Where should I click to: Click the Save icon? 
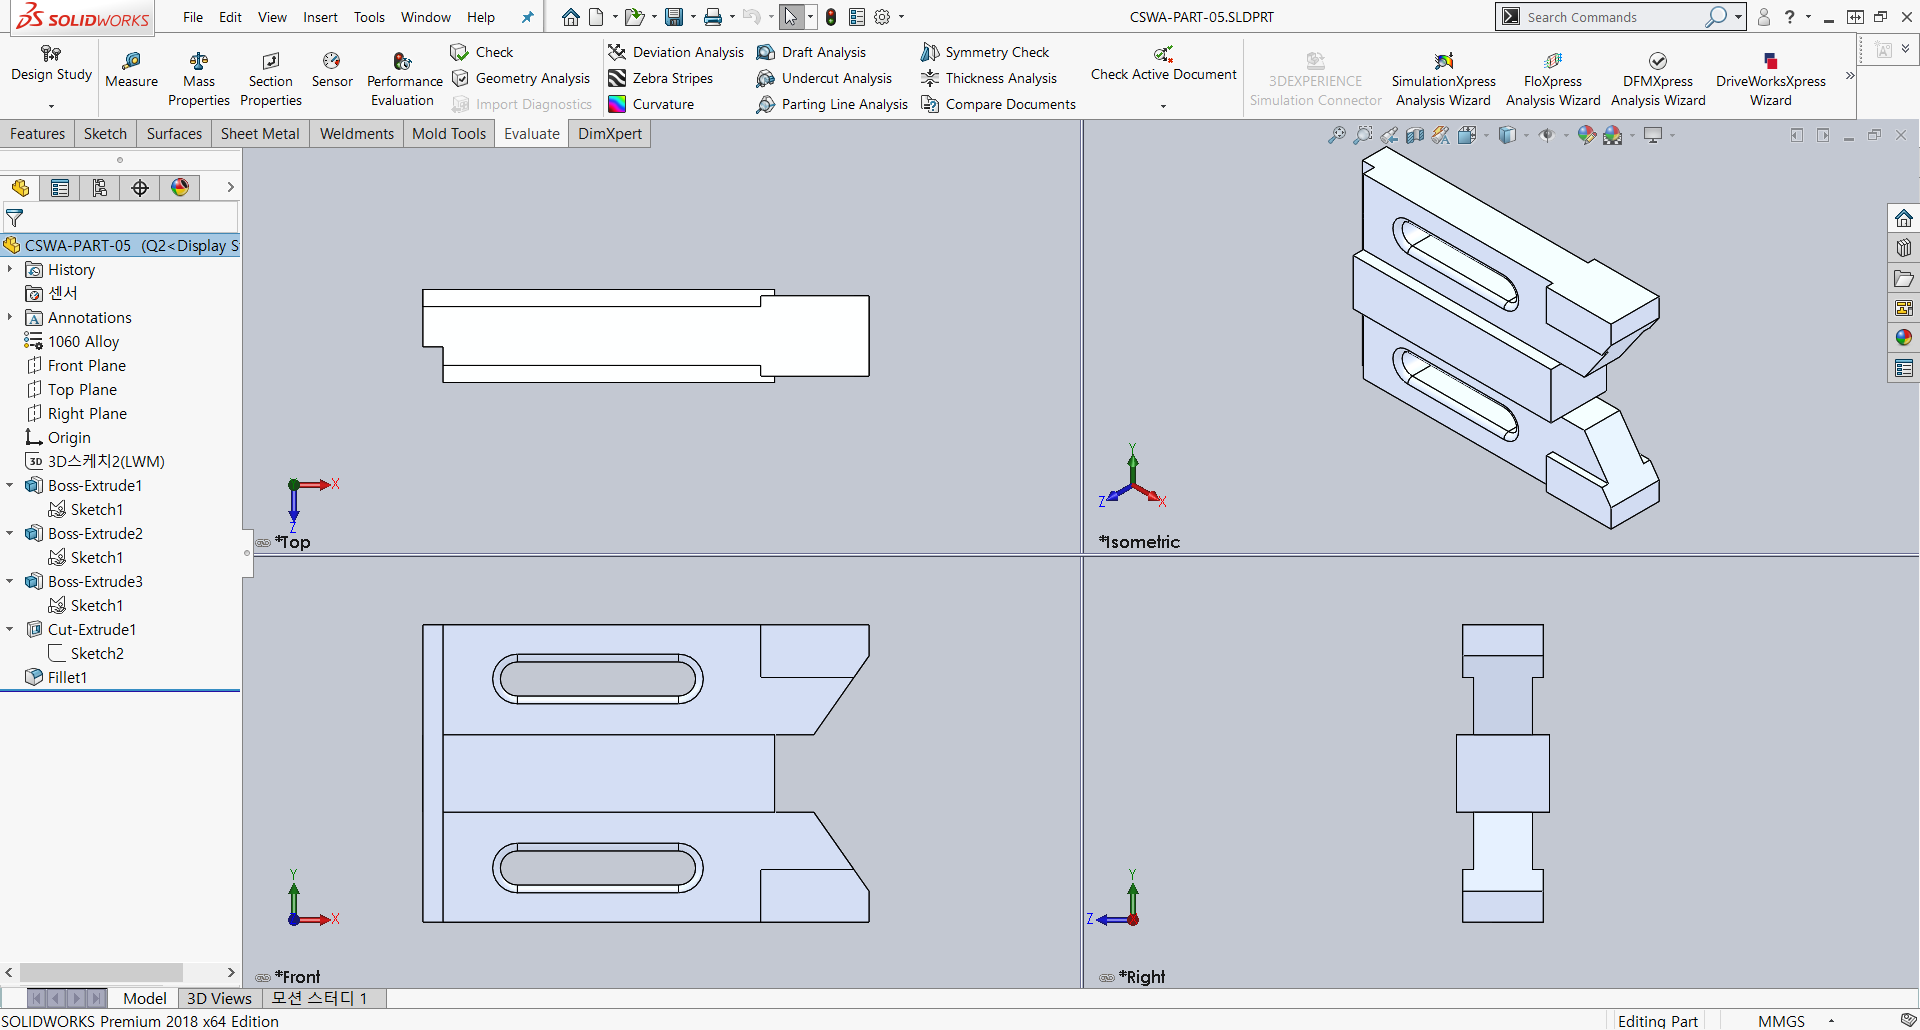tap(674, 17)
